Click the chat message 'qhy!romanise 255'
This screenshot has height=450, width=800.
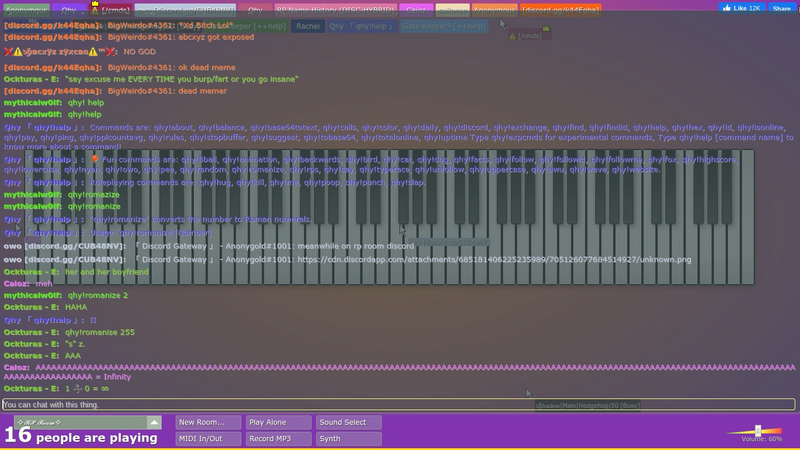(99, 332)
